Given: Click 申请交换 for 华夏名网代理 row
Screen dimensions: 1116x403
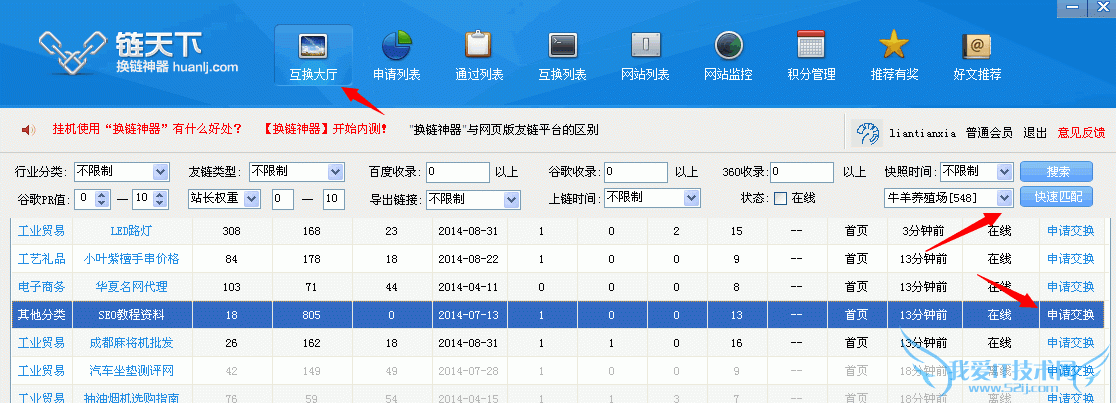Looking at the screenshot, I should click(x=1070, y=287).
